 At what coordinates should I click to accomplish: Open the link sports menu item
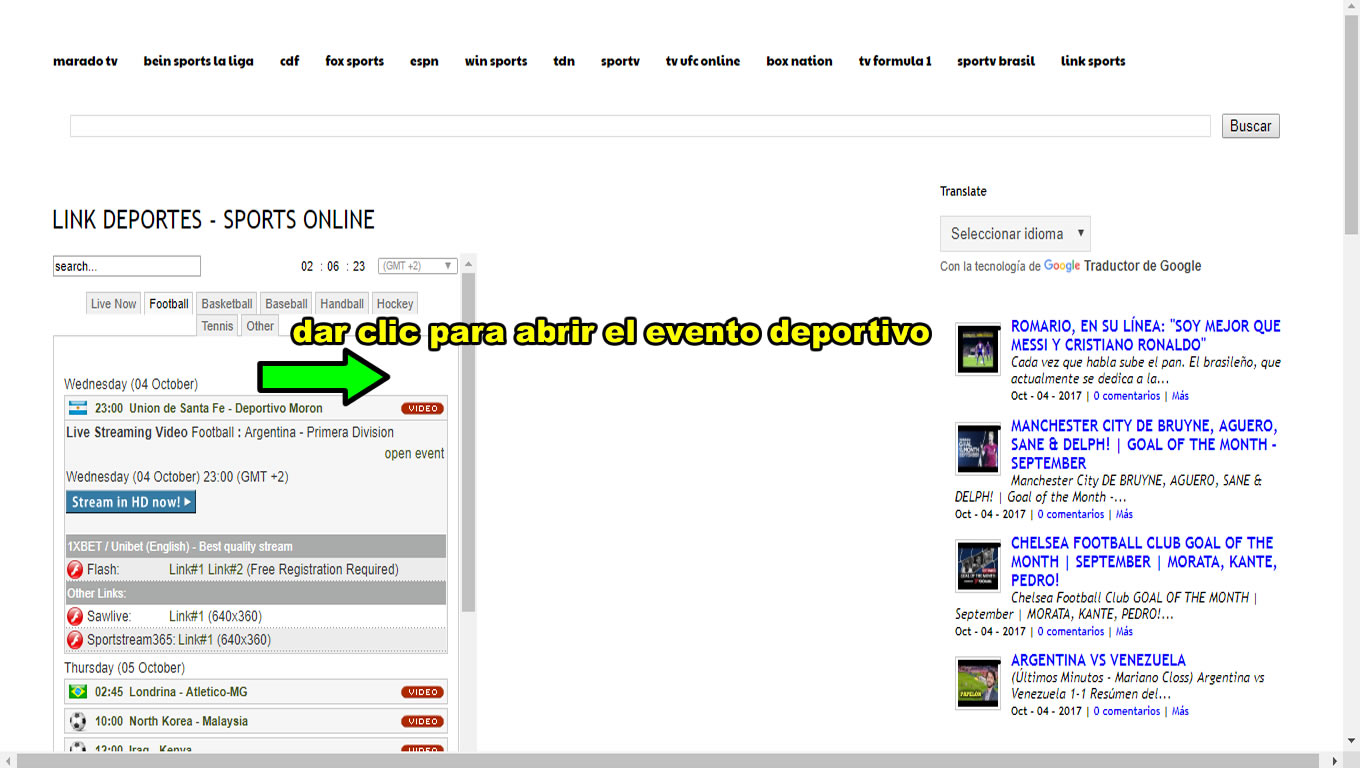click(1093, 61)
